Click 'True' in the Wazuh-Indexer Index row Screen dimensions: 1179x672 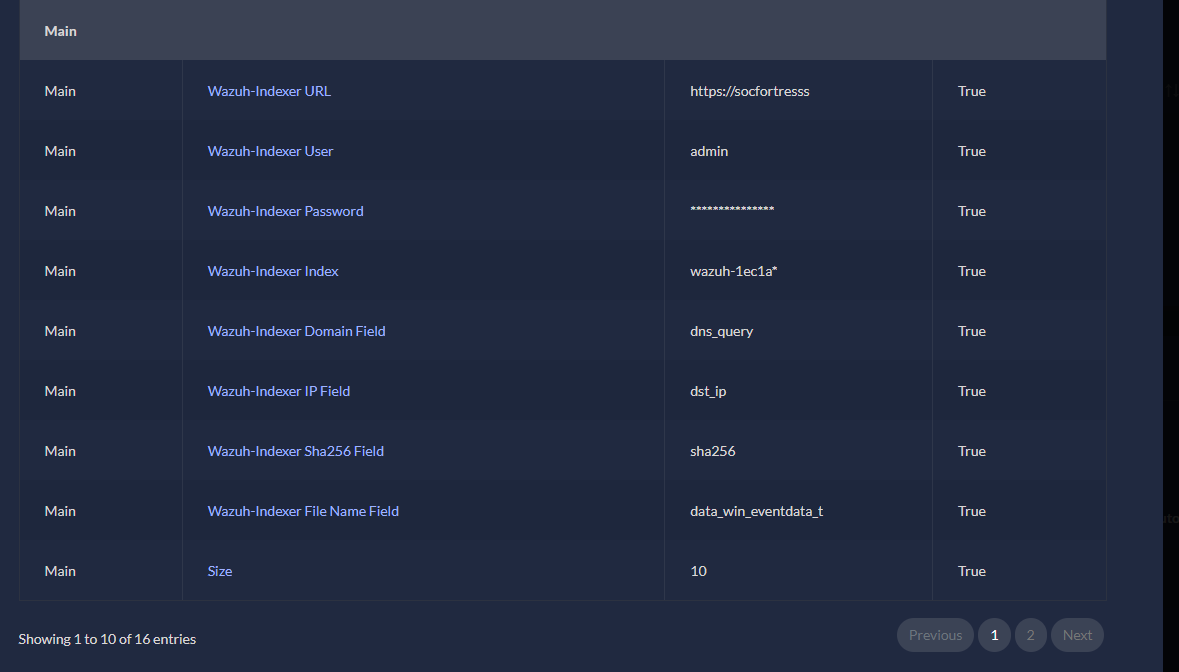[x=971, y=271]
